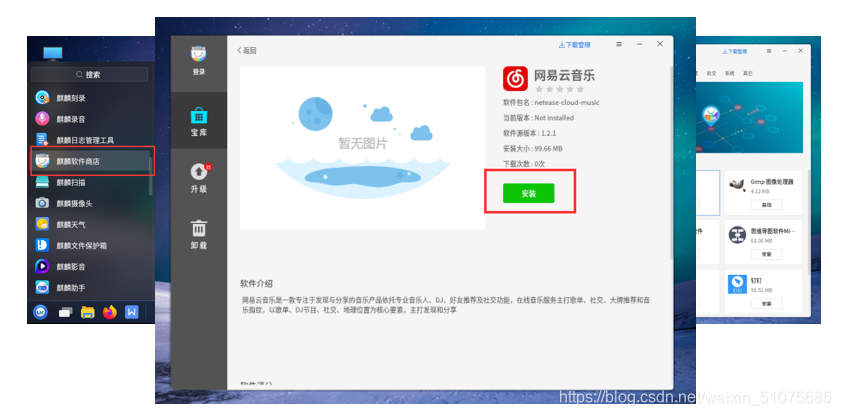Click the 思维导图软件 app icon
Screen dimensions: 841x416
pos(737,234)
